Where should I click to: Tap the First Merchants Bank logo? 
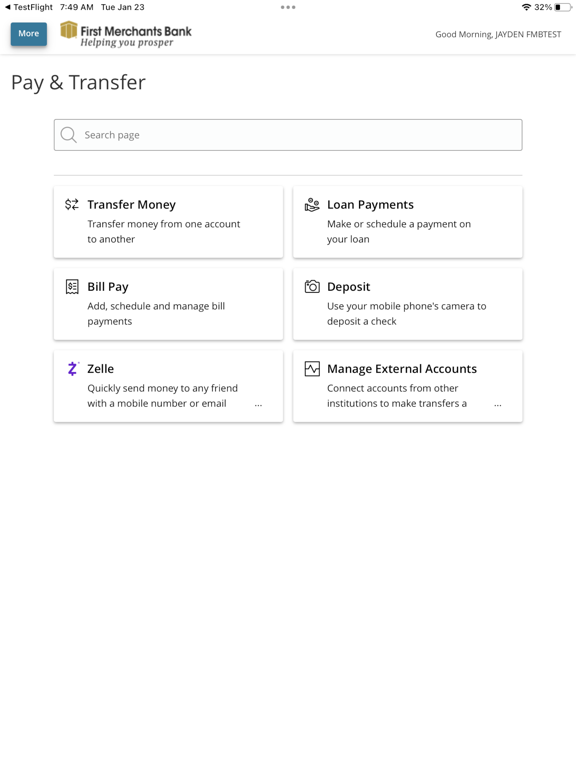click(x=126, y=34)
